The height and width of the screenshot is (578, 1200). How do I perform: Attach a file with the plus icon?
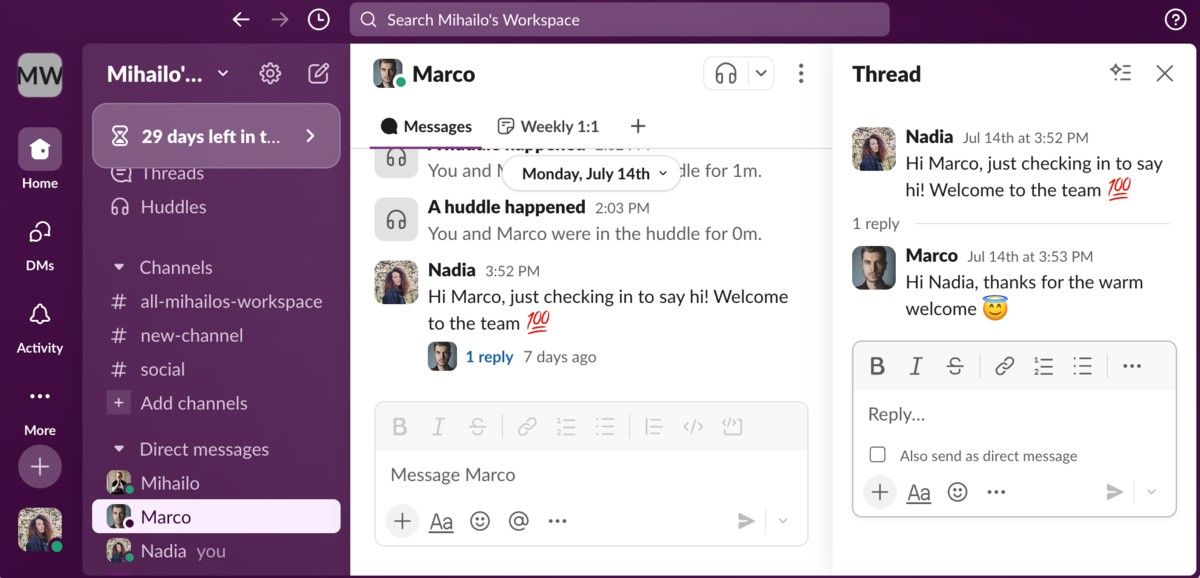click(x=402, y=521)
